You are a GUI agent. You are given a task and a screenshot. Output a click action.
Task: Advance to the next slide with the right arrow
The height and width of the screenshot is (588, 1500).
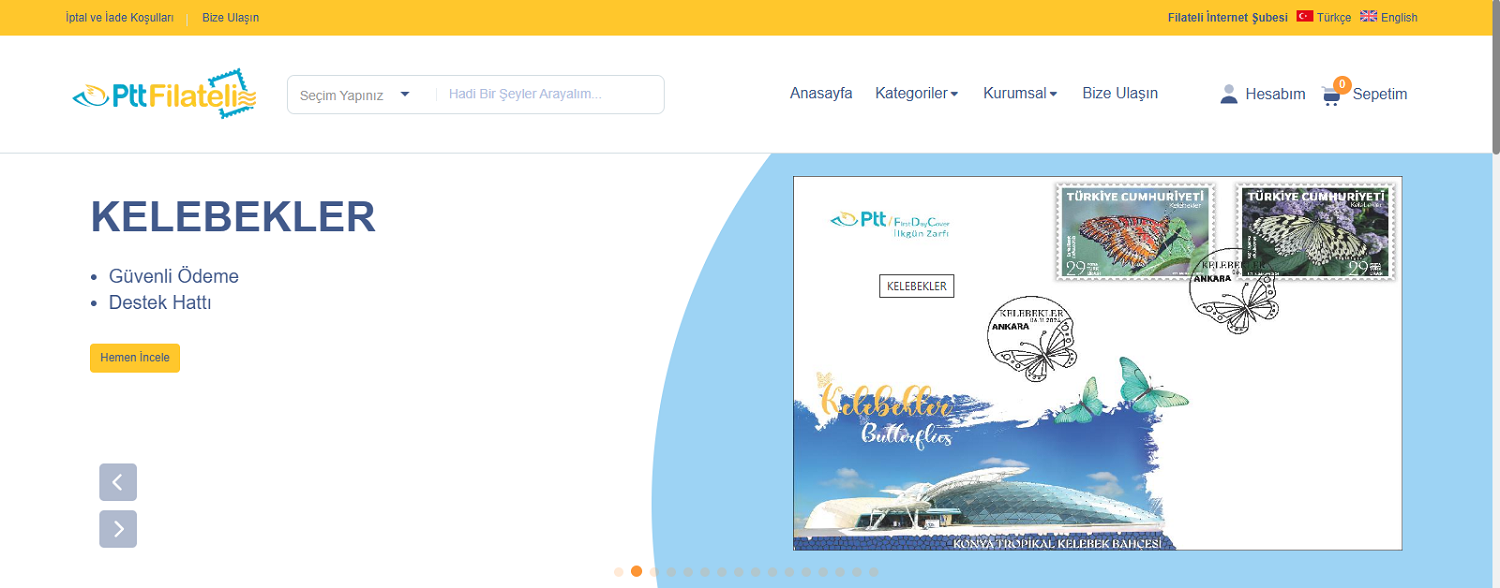[x=118, y=529]
